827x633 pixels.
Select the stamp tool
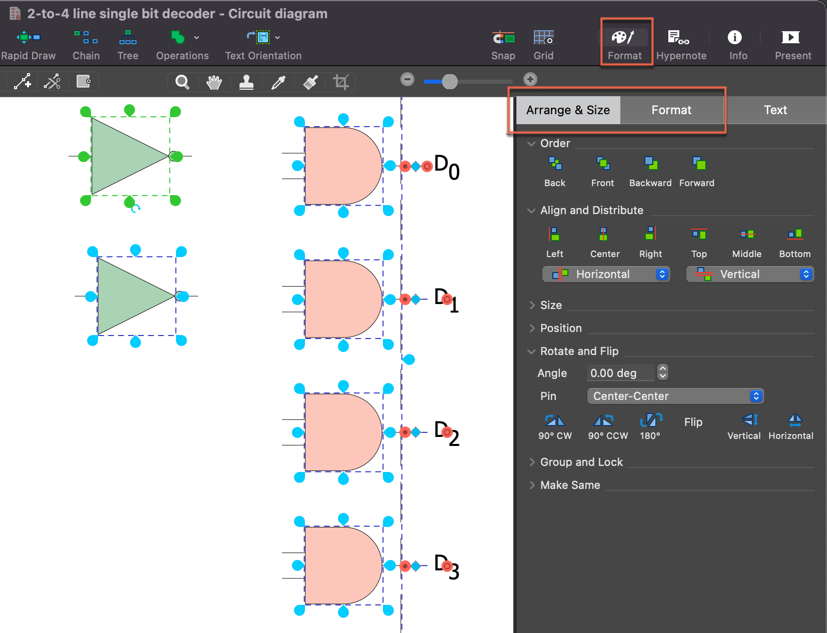click(246, 82)
